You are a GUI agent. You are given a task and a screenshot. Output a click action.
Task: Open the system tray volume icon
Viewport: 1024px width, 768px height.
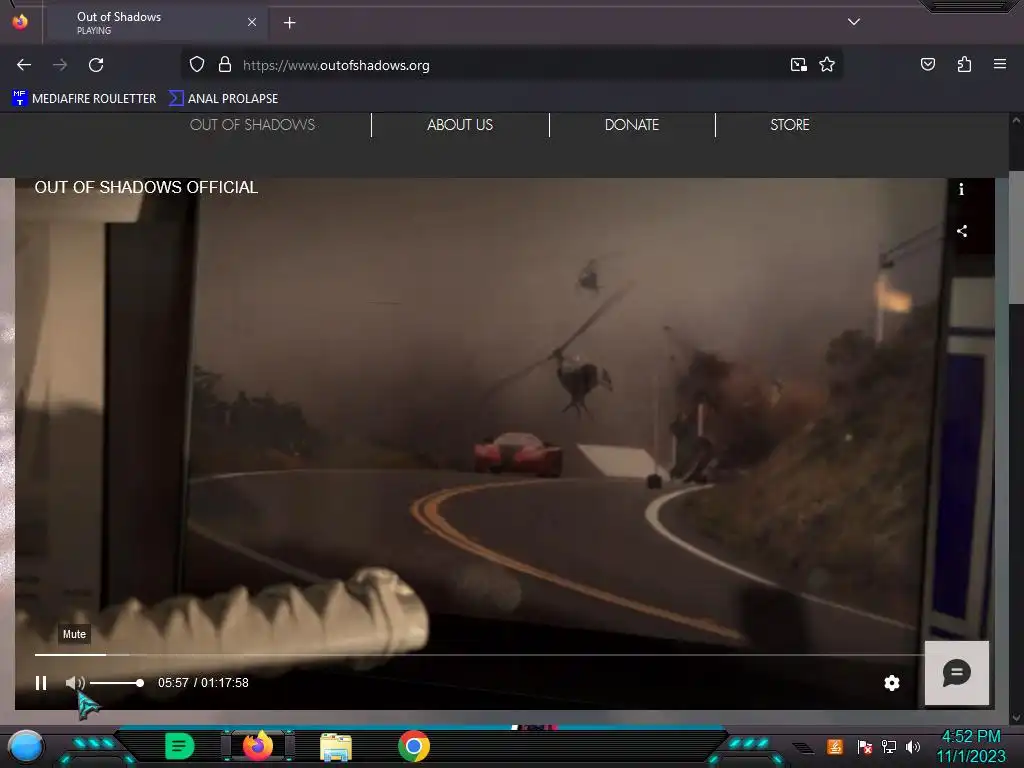click(x=913, y=746)
